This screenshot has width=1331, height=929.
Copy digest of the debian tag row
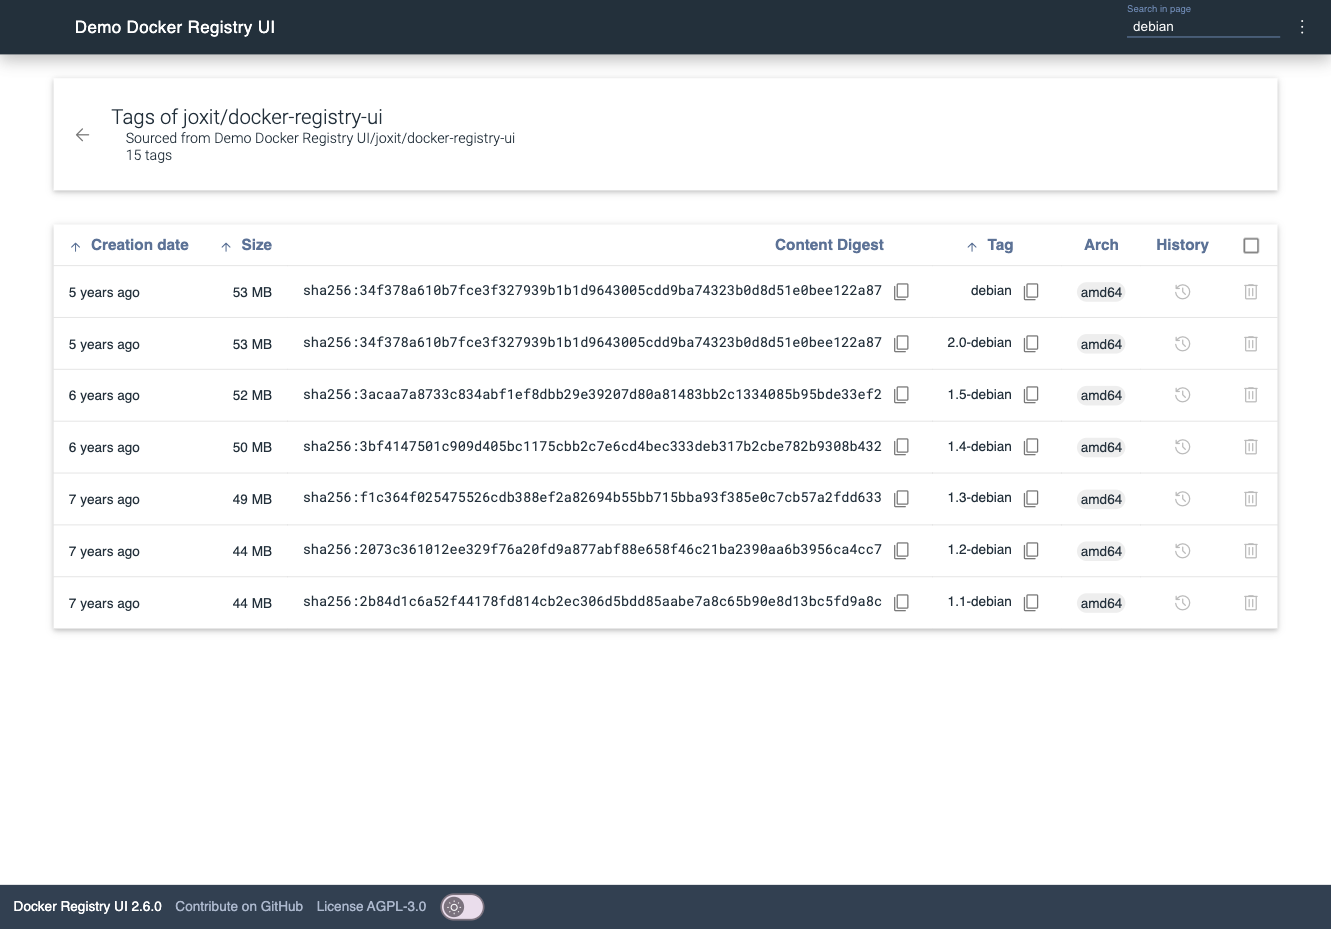click(901, 291)
